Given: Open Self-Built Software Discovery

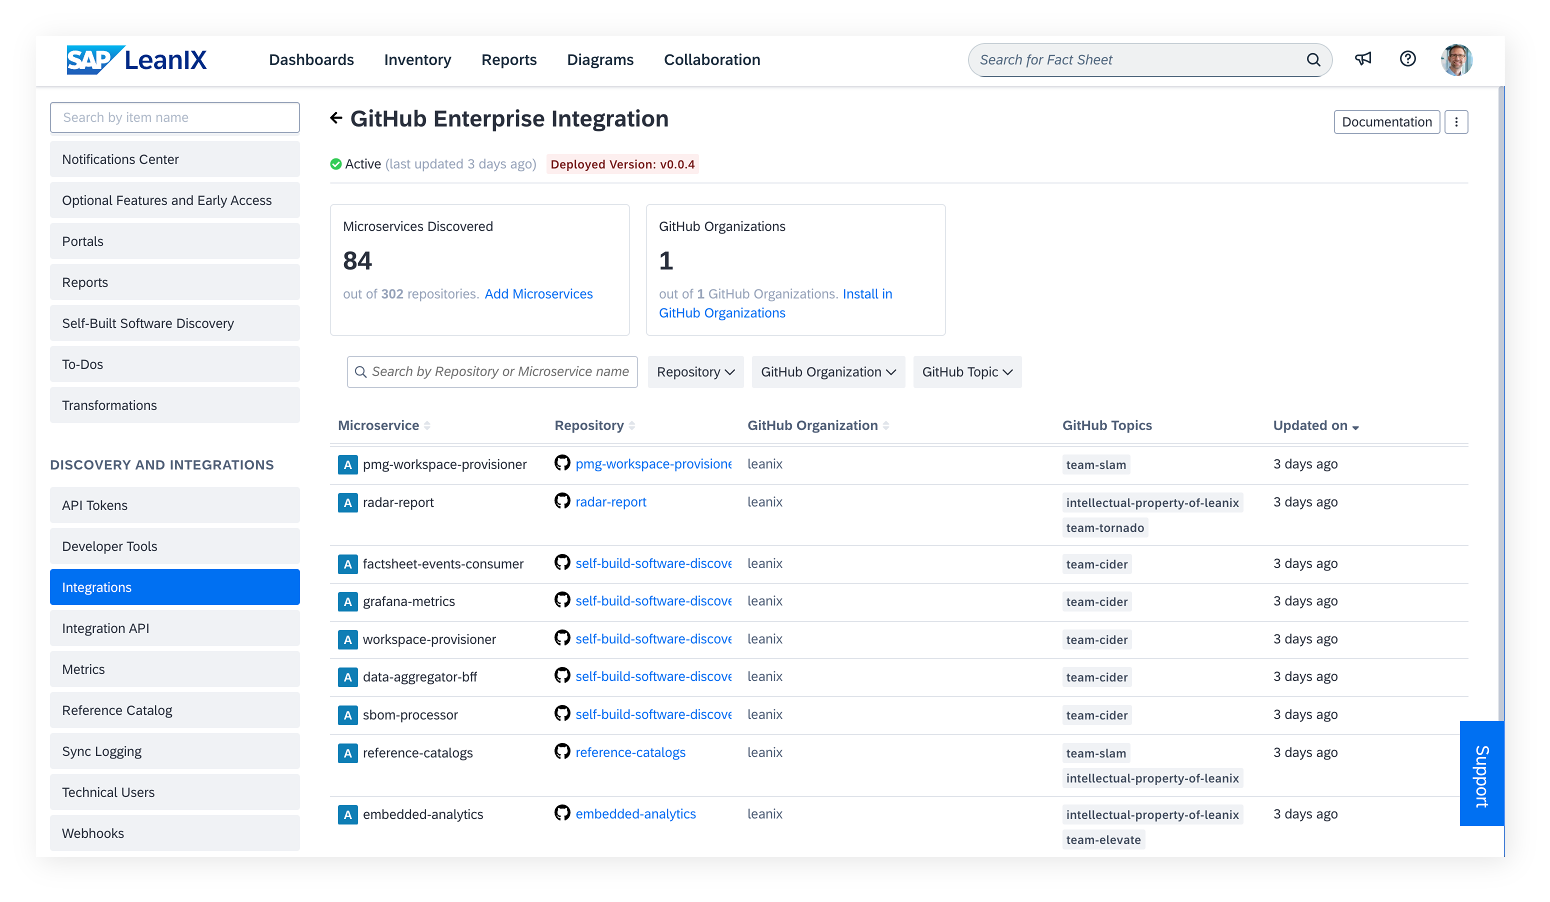Looking at the screenshot, I should [x=175, y=323].
